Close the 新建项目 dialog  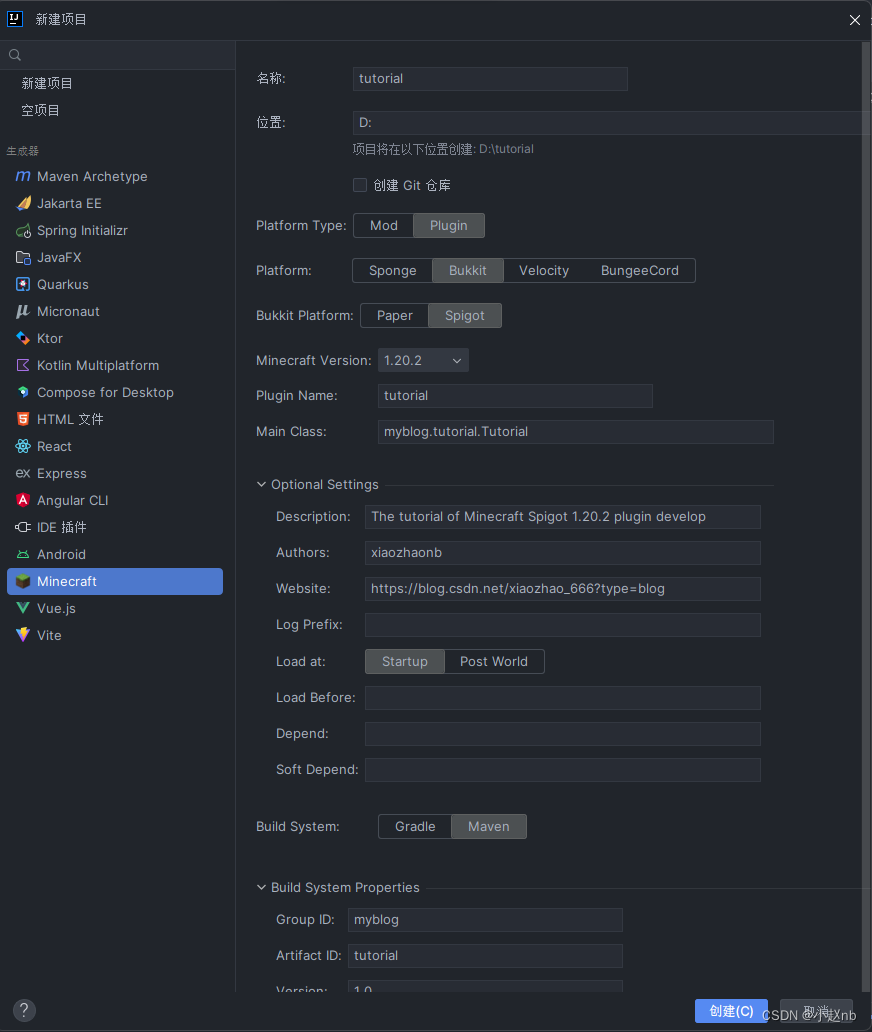point(854,20)
